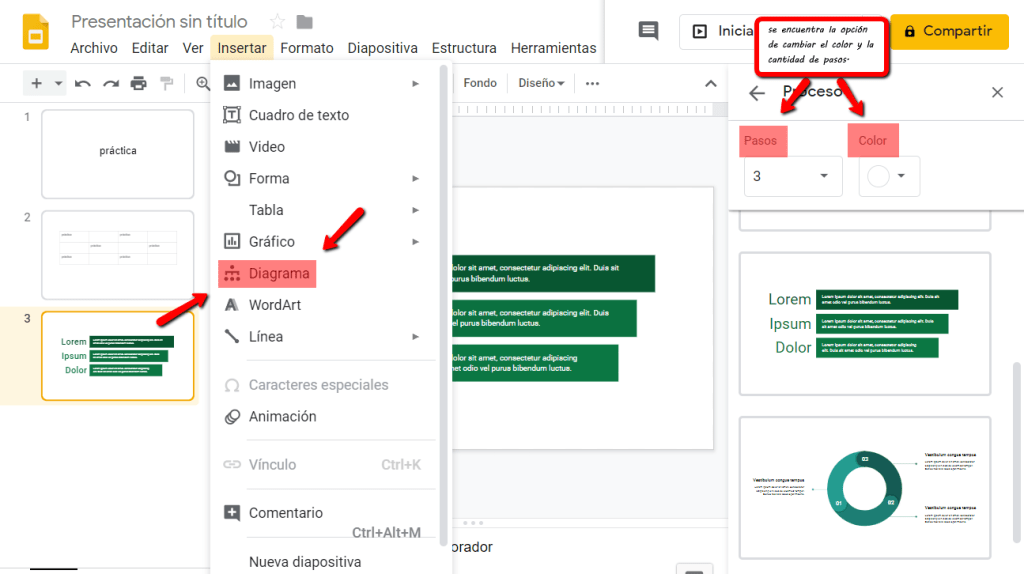
Task: Click the Compartir button
Action: pyautogui.click(x=948, y=31)
